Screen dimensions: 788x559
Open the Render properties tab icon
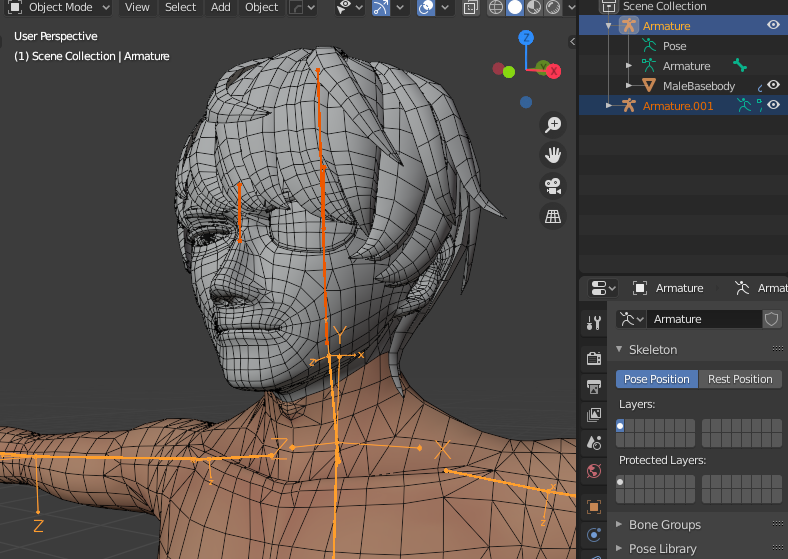tap(594, 358)
